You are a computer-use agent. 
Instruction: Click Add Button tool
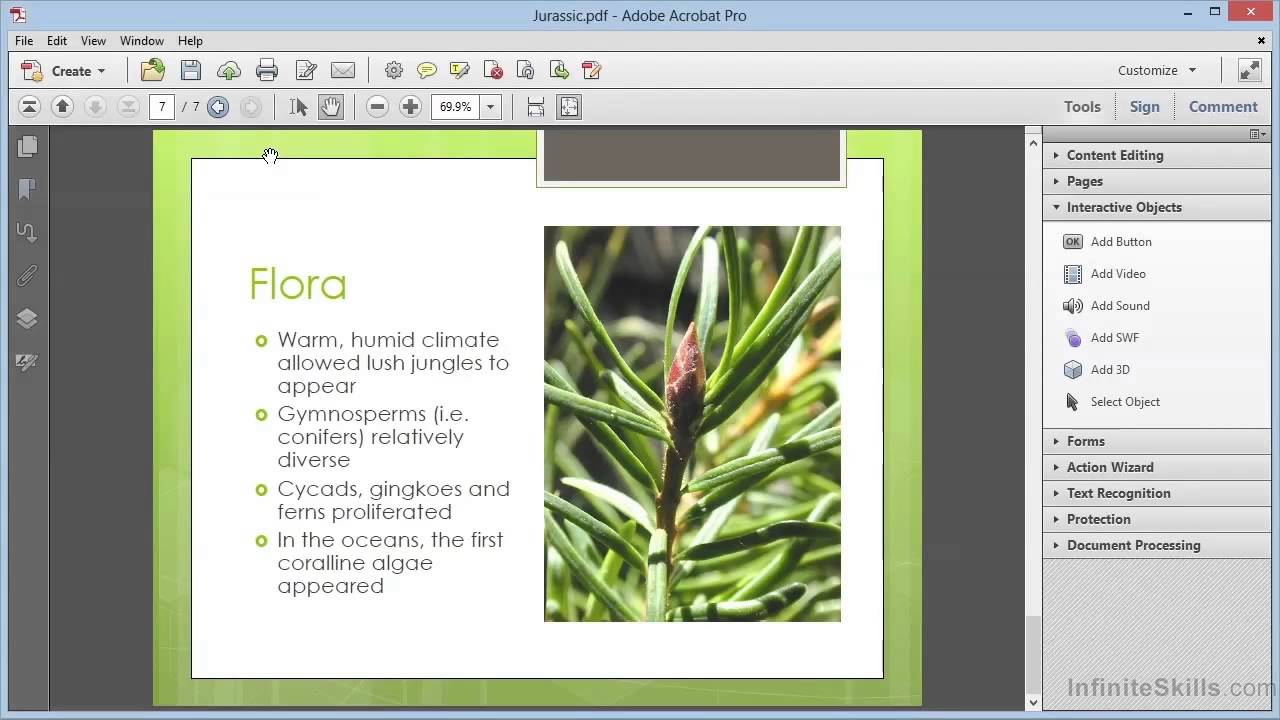(1108, 242)
